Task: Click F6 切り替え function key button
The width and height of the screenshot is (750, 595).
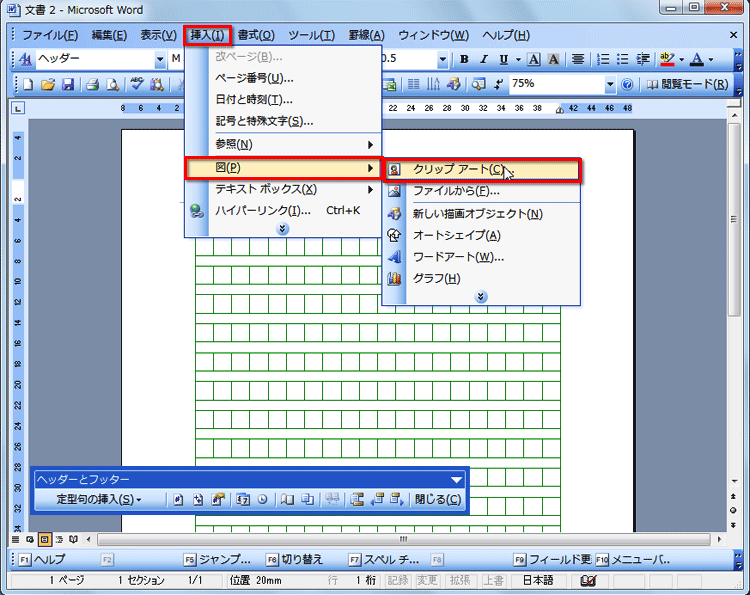Action: coord(295,560)
